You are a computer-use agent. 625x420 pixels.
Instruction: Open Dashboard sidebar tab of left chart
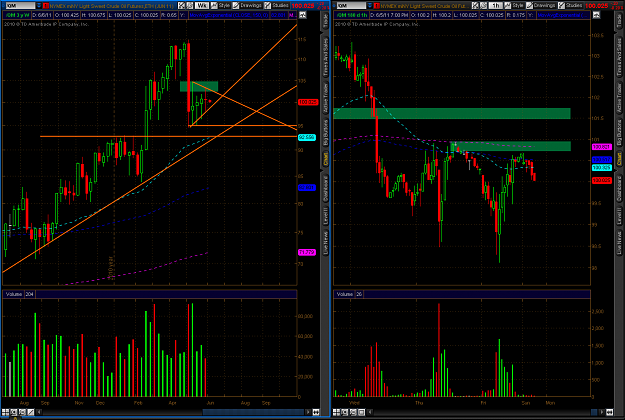click(x=325, y=188)
